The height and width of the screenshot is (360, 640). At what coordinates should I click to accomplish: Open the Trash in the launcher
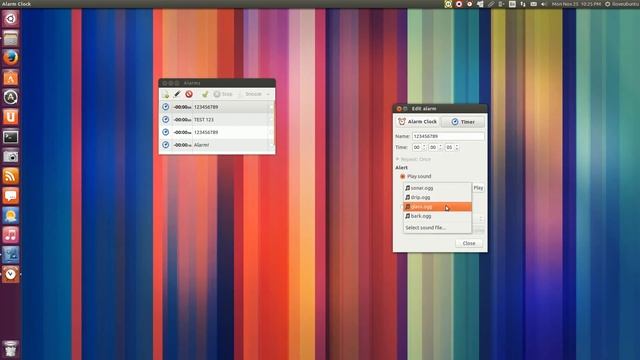pos(11,349)
